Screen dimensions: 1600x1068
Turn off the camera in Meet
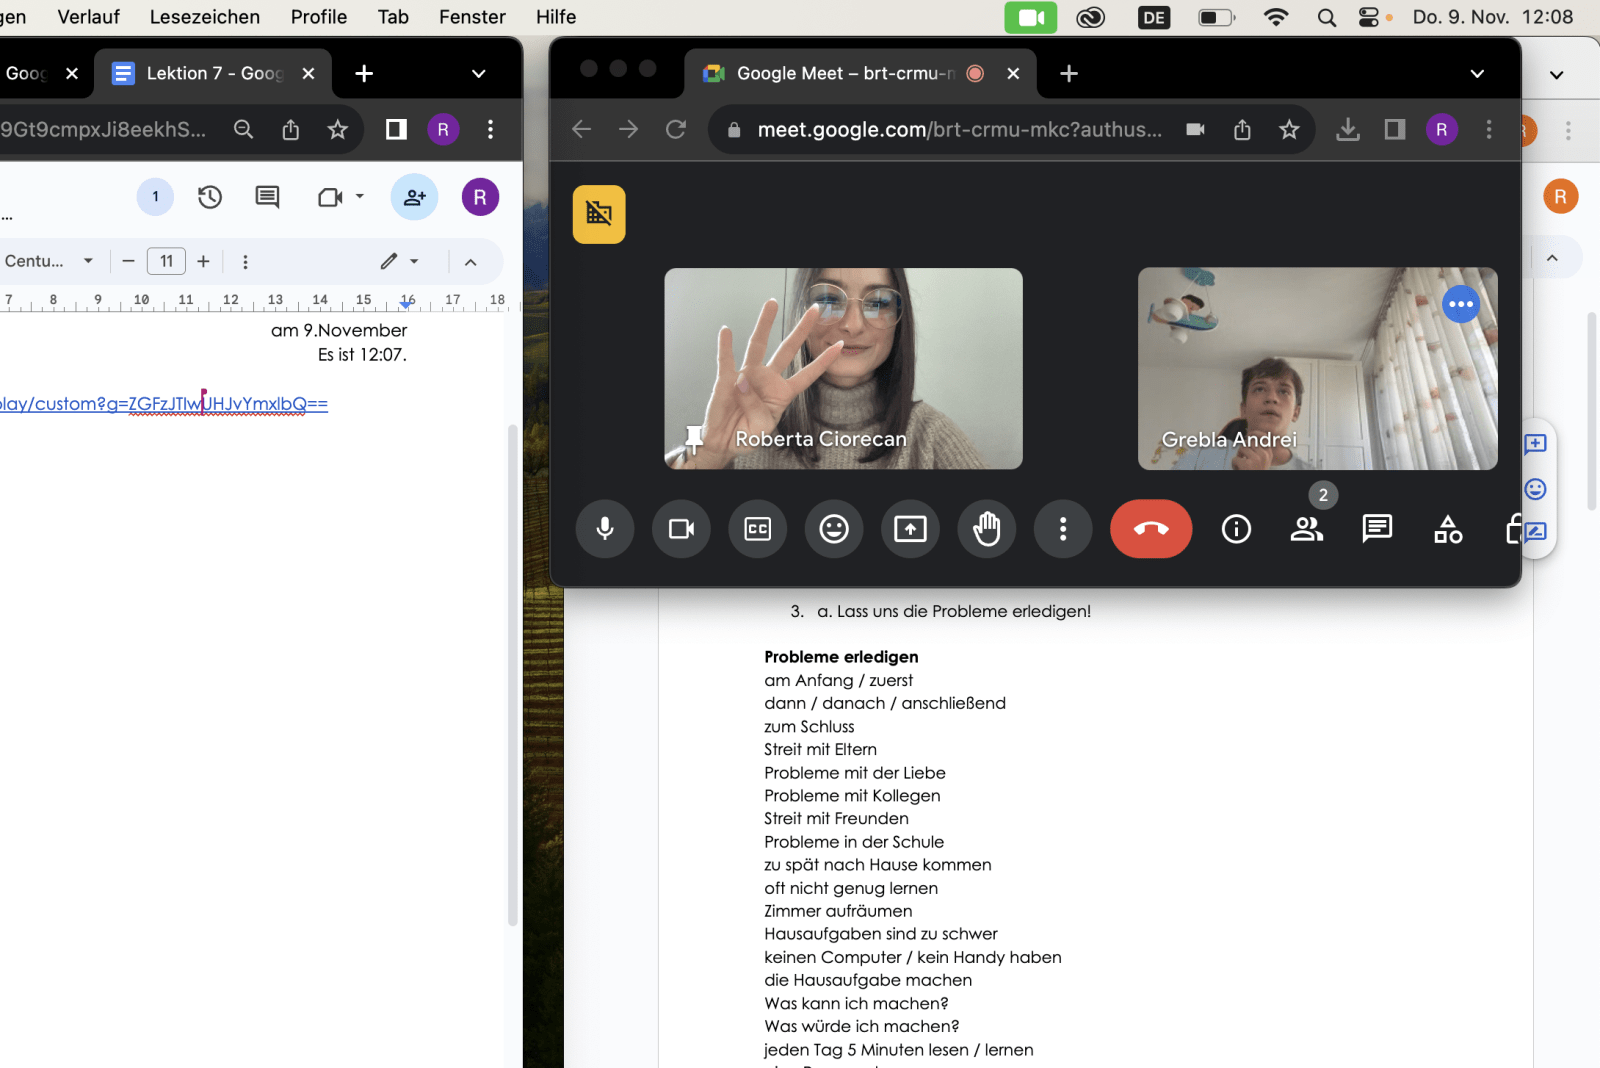coord(681,528)
